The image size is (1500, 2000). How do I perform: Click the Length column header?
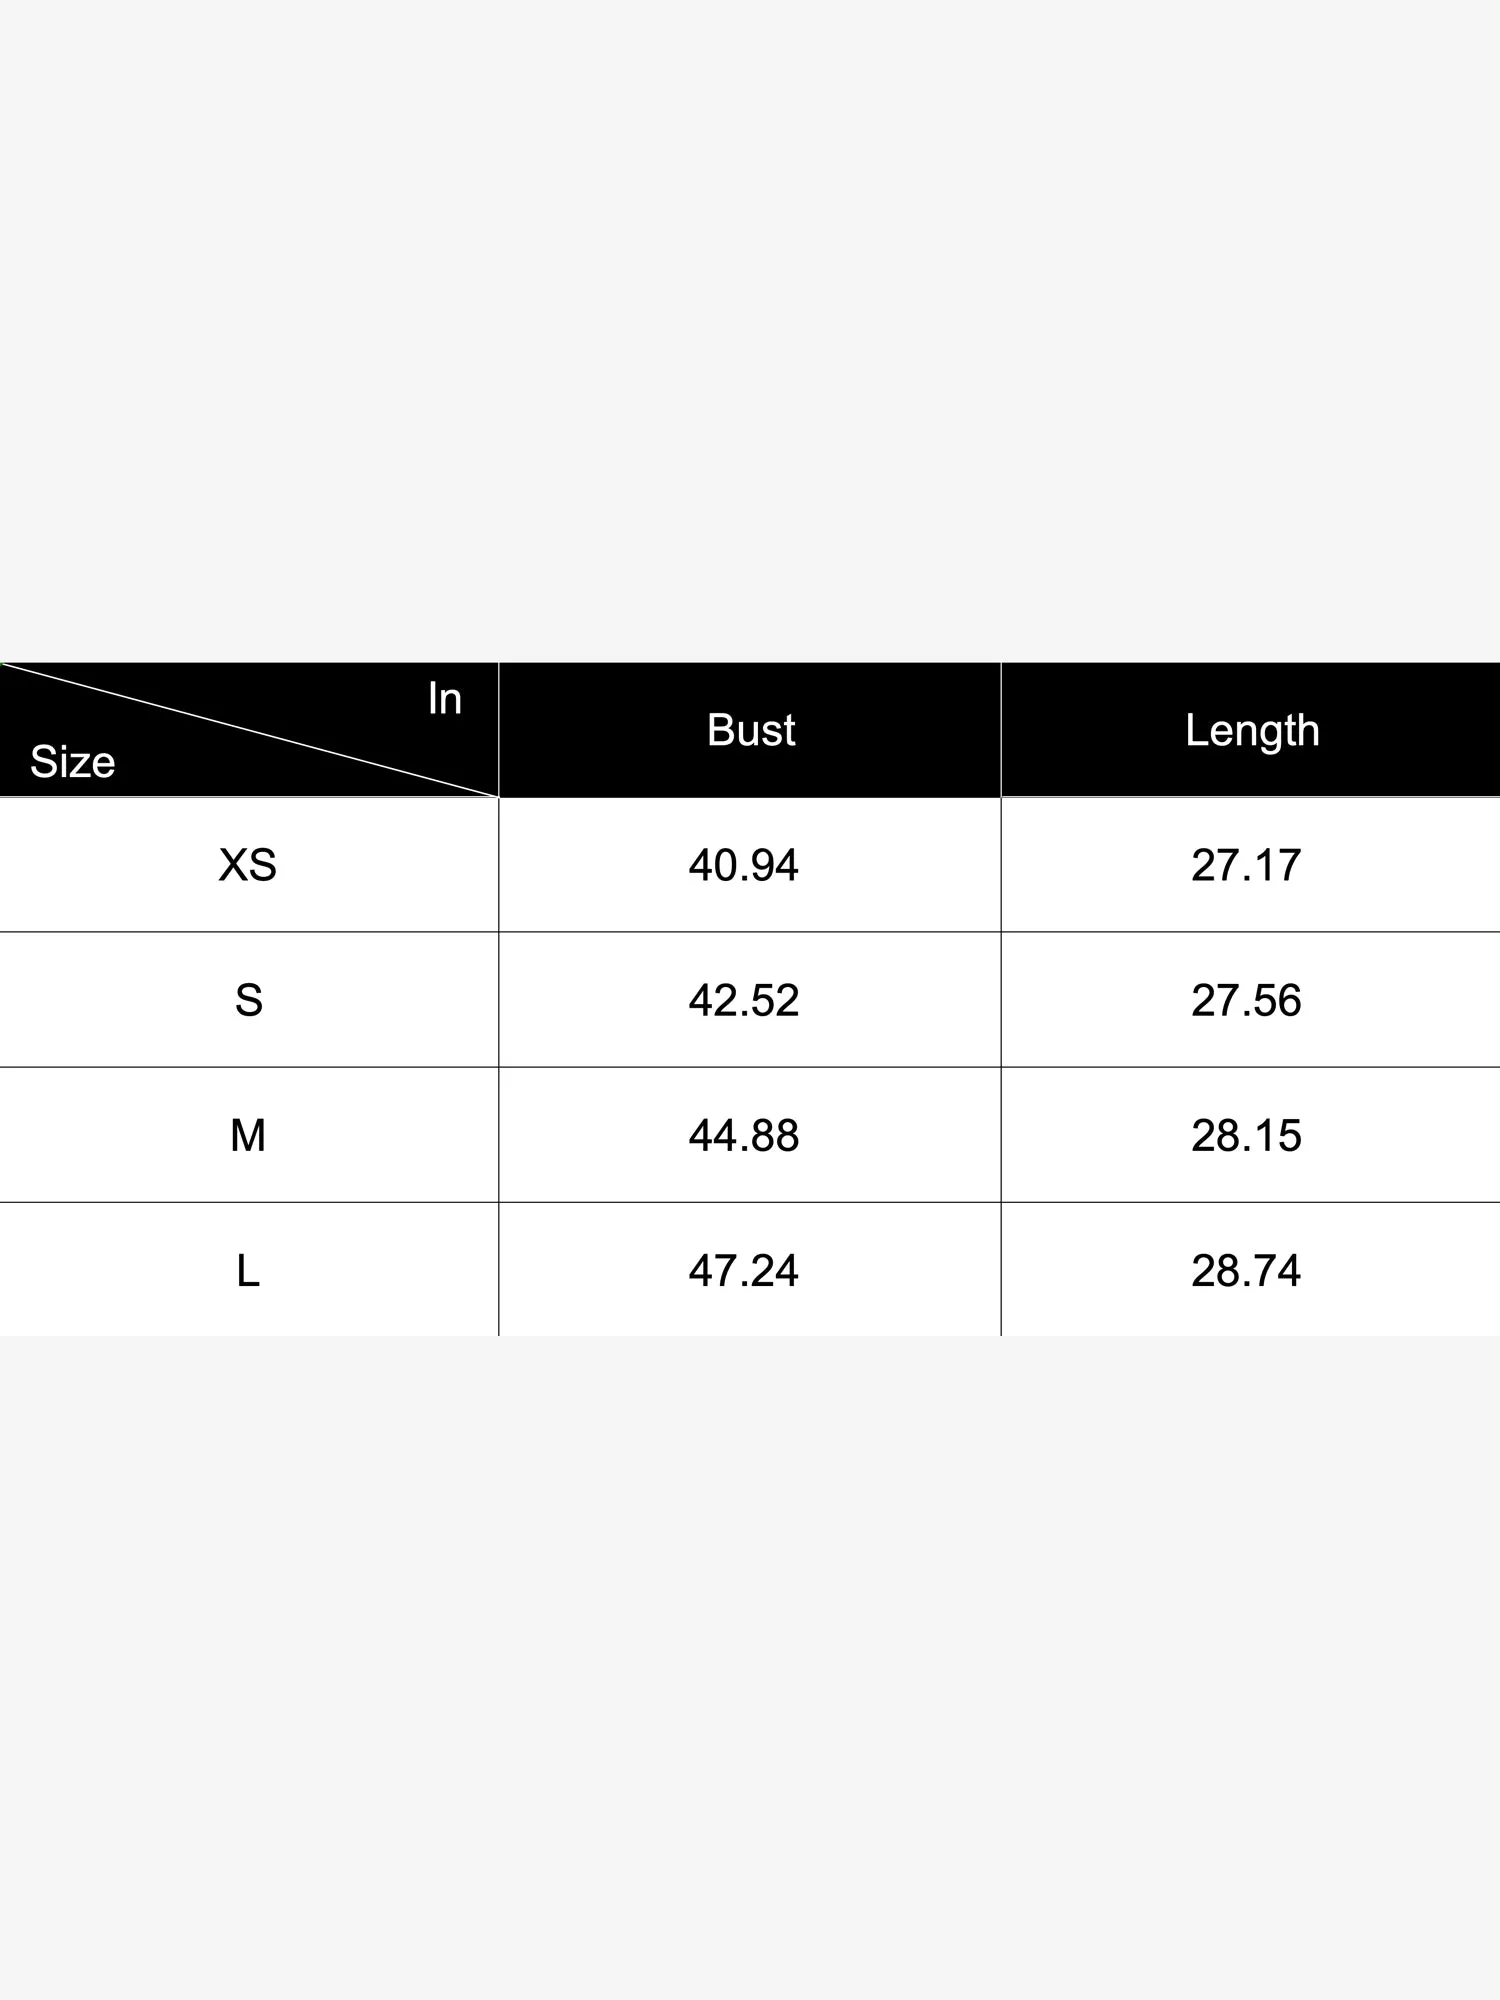1252,730
